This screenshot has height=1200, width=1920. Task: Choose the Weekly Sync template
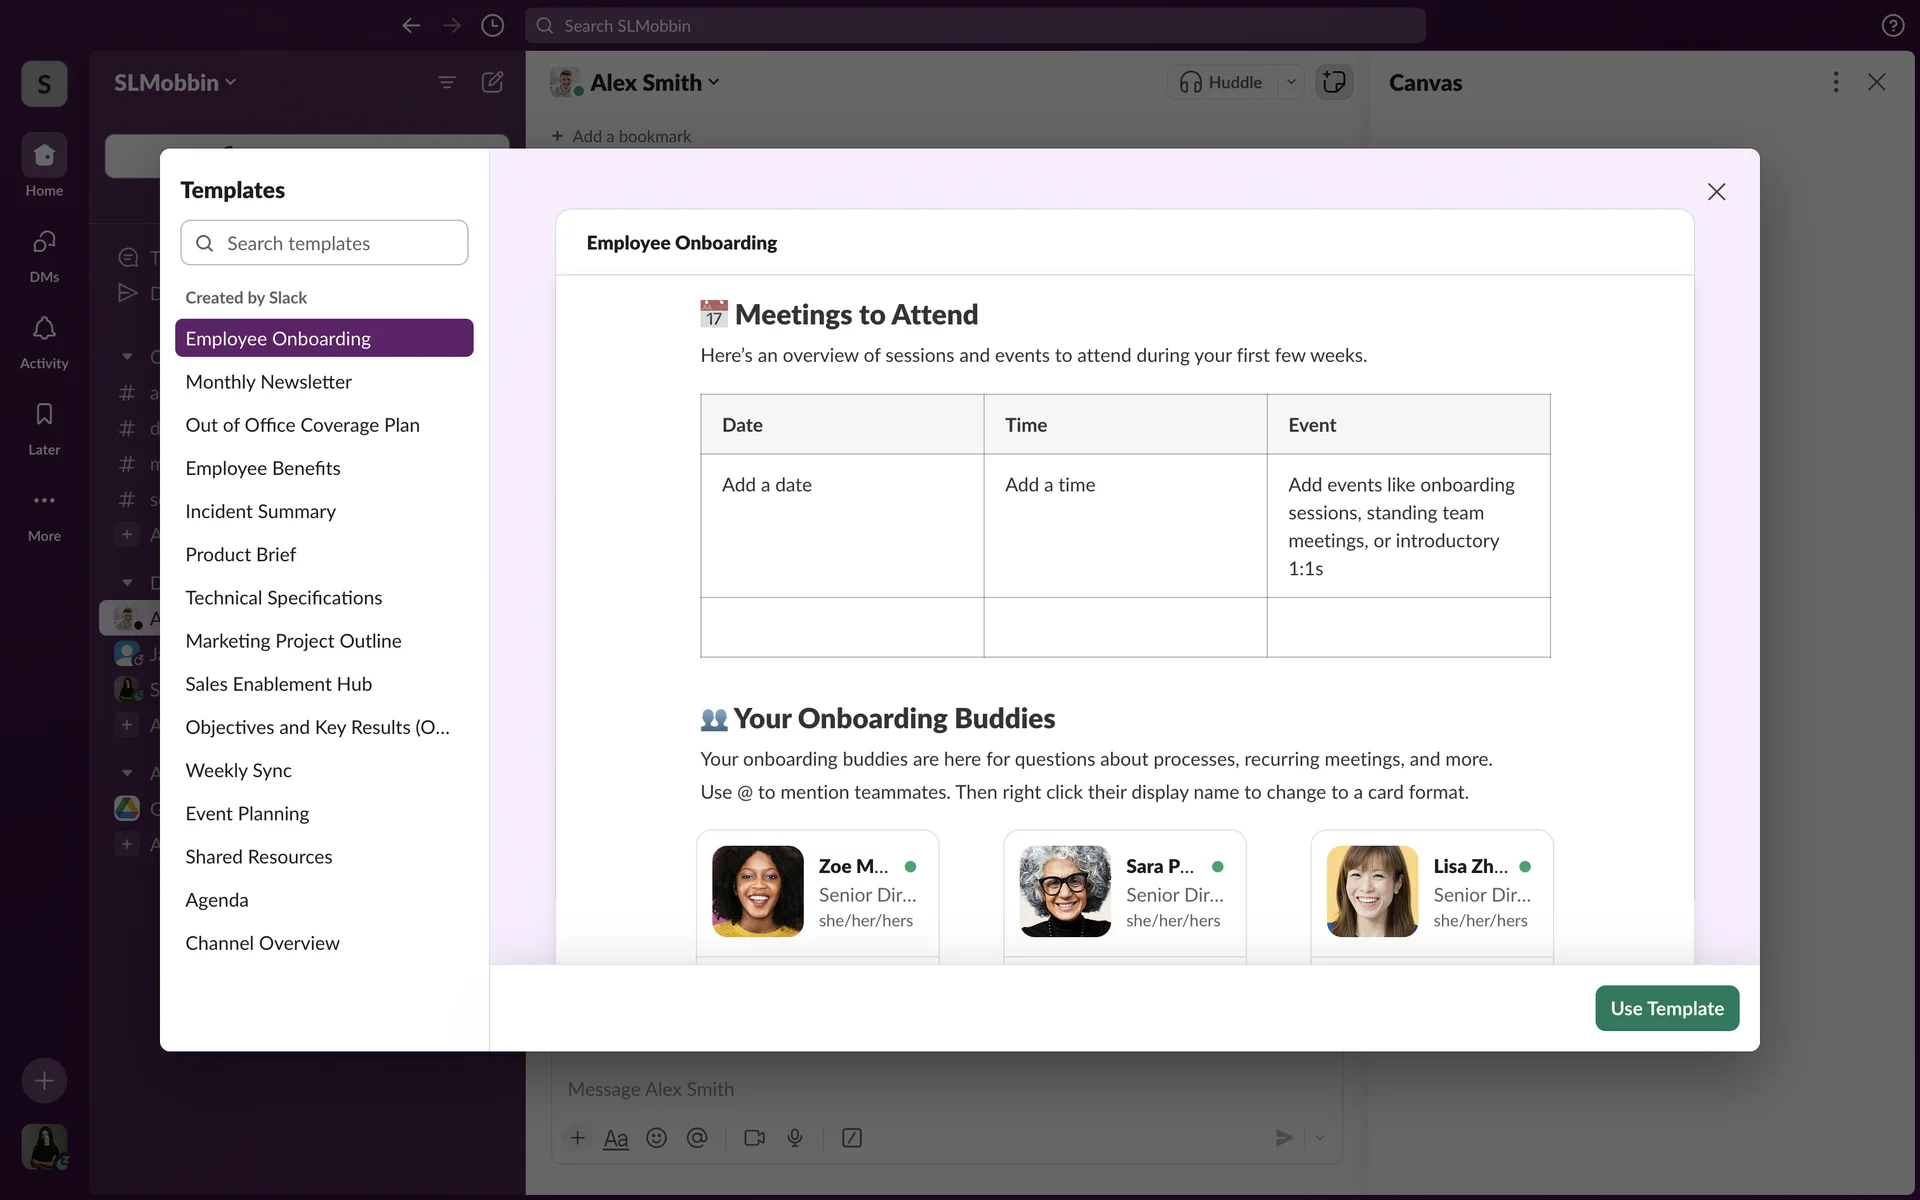pos(238,770)
